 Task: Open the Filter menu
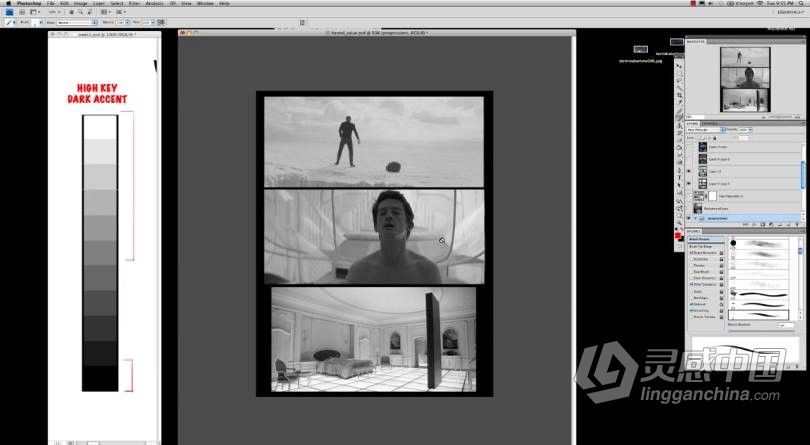[132, 4]
